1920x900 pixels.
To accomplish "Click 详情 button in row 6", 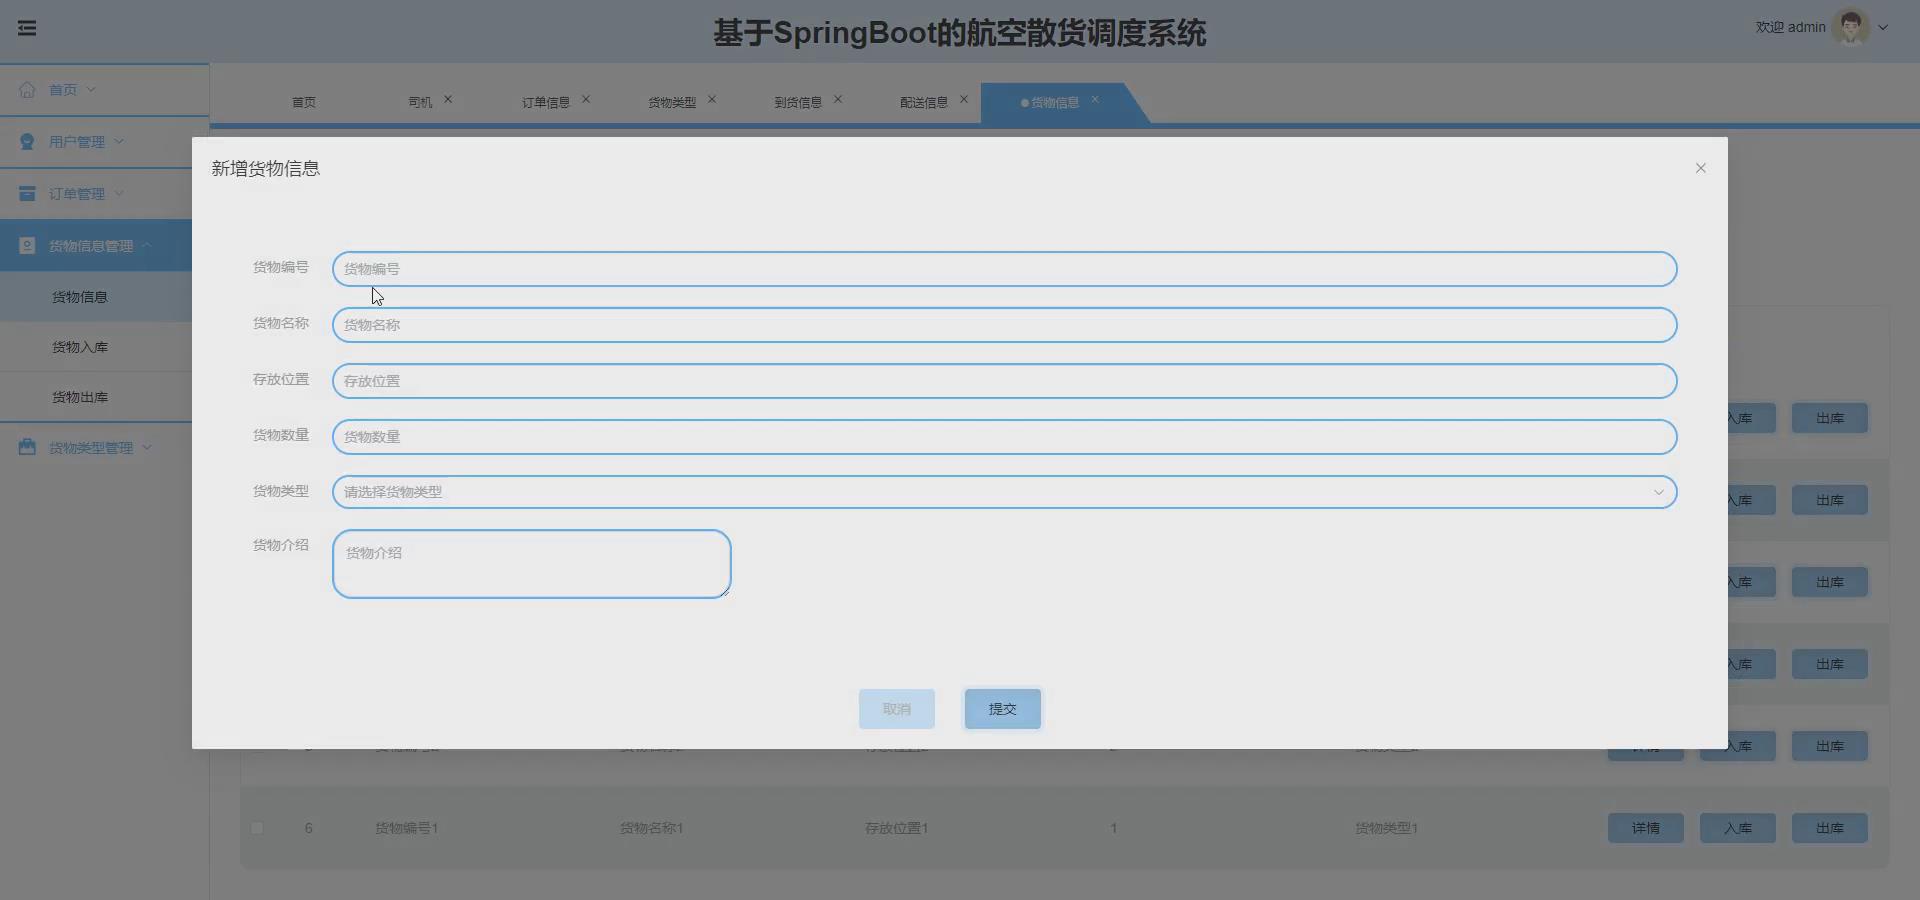I will tap(1646, 828).
